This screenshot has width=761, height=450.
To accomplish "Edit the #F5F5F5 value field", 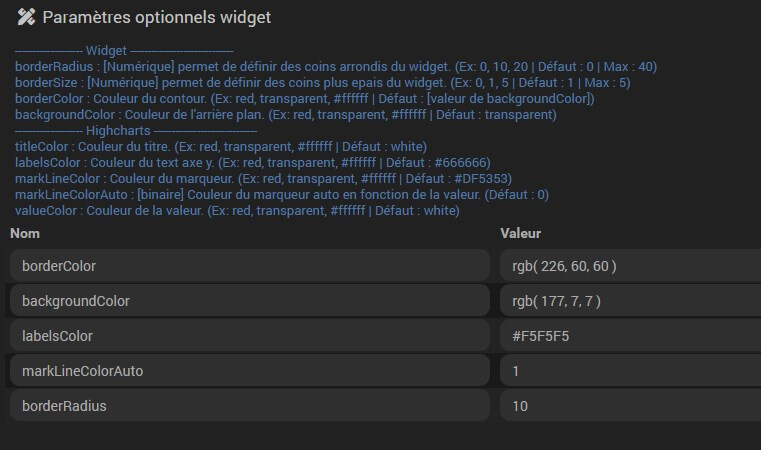I will [x=630, y=336].
